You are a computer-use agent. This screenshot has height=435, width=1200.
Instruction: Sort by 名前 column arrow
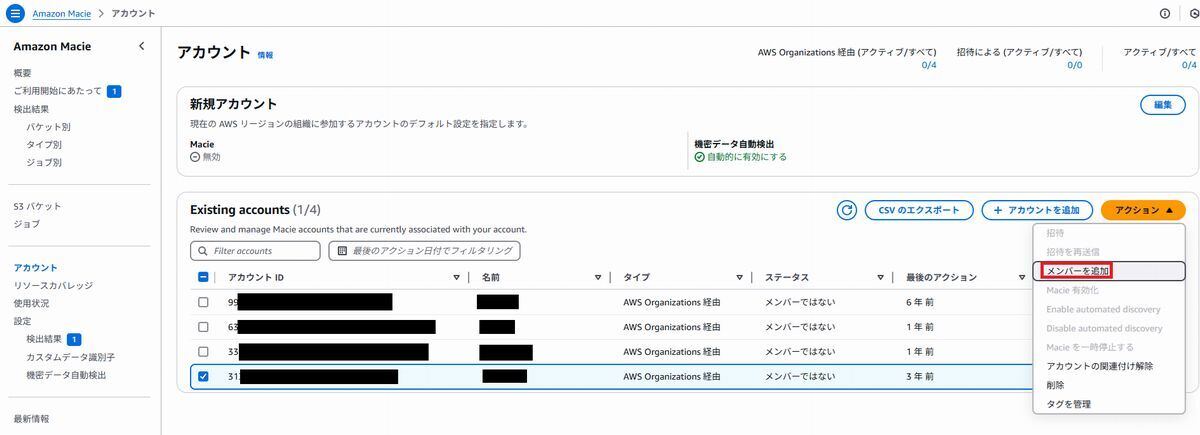(598, 278)
